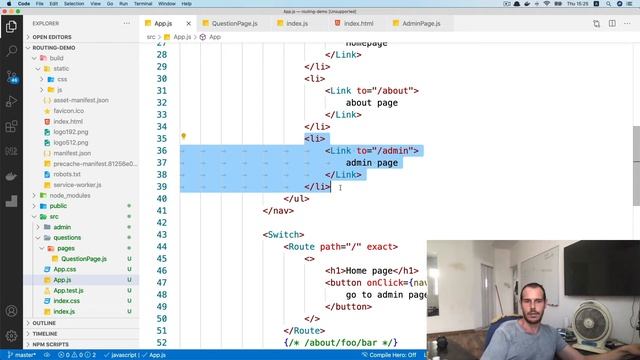640x360 pixels.
Task: Open the Source Control view
Action: tap(11, 76)
